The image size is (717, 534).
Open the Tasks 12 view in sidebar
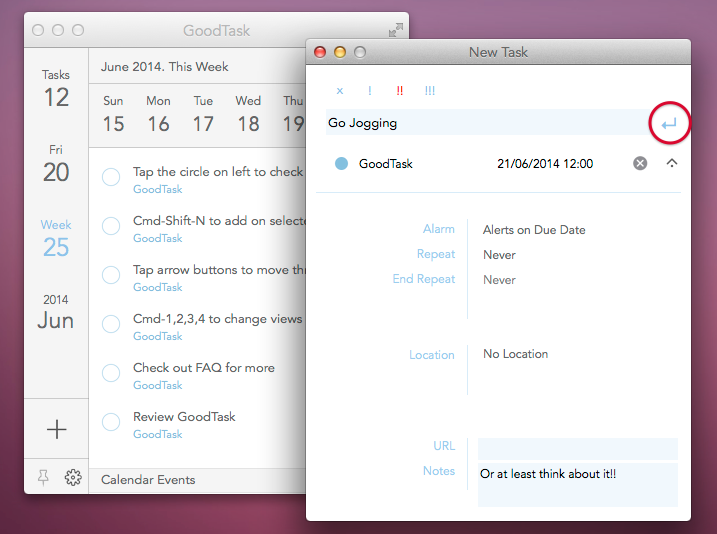(56, 89)
